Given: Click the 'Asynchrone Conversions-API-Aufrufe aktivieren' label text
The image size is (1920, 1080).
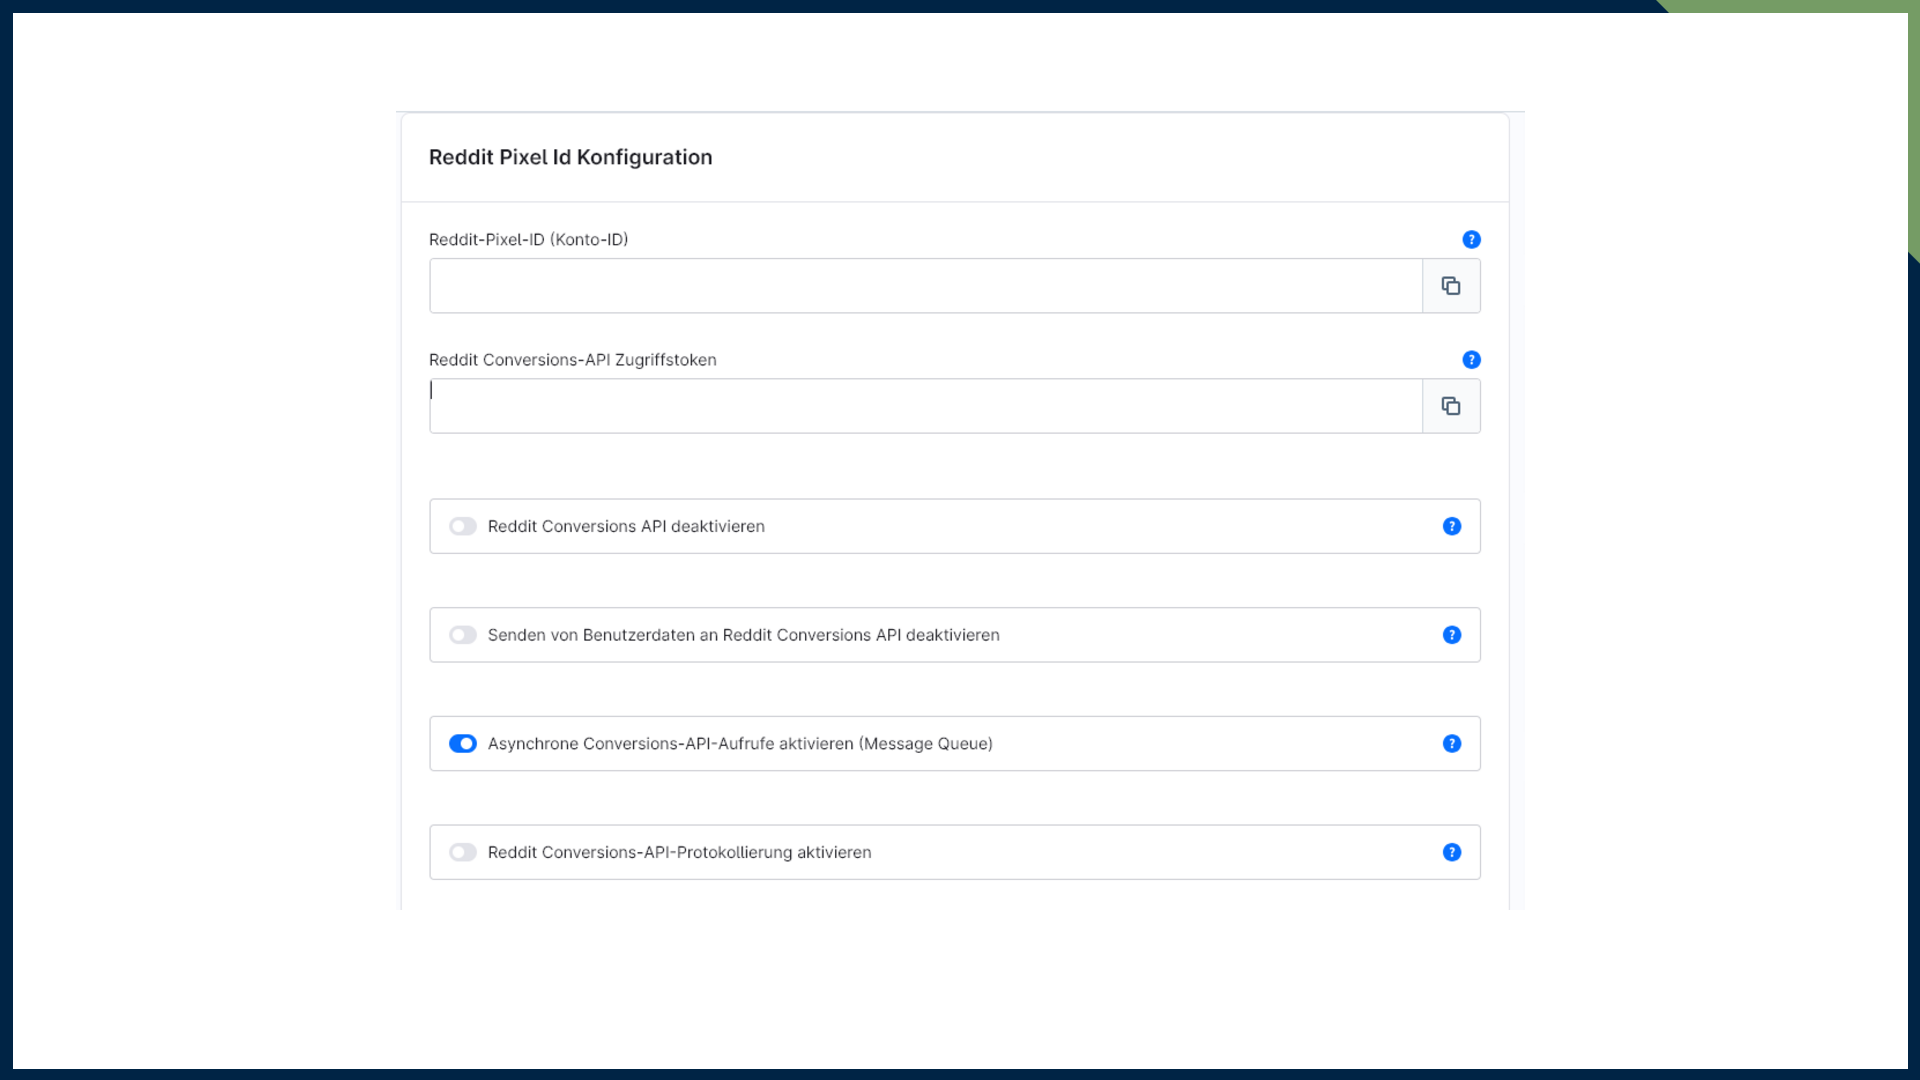Looking at the screenshot, I should [740, 744].
